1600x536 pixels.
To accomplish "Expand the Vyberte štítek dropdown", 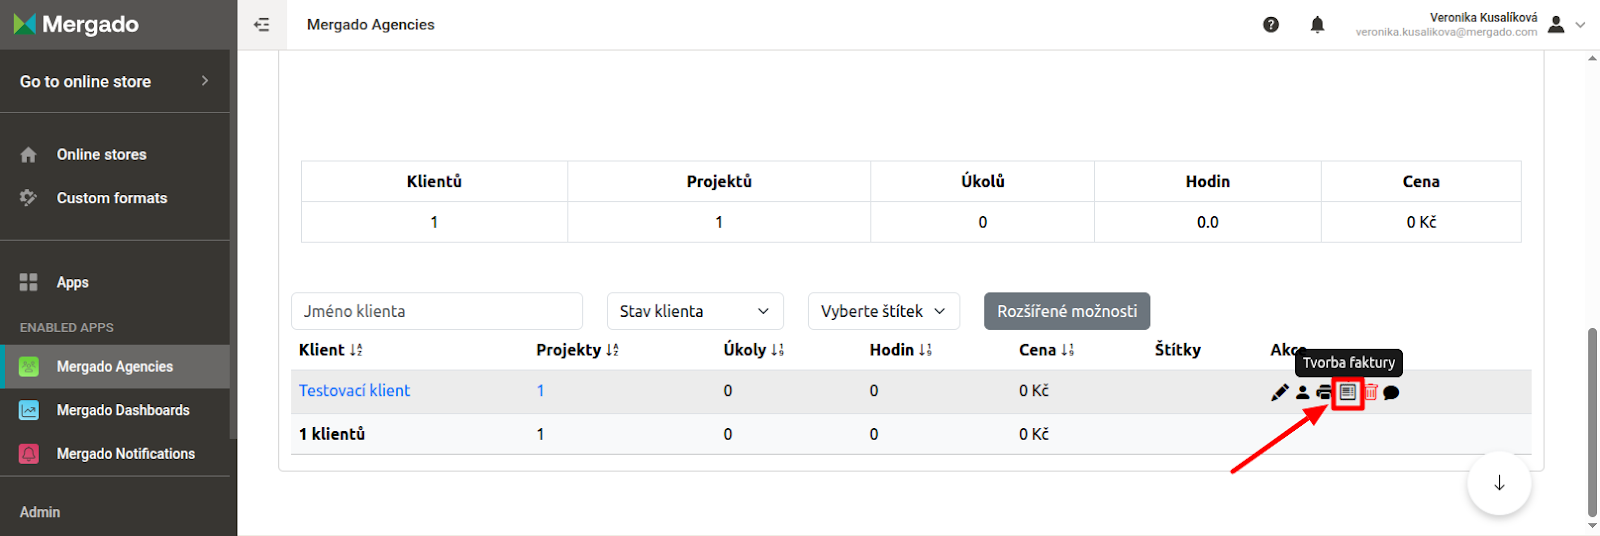I will 884,311.
